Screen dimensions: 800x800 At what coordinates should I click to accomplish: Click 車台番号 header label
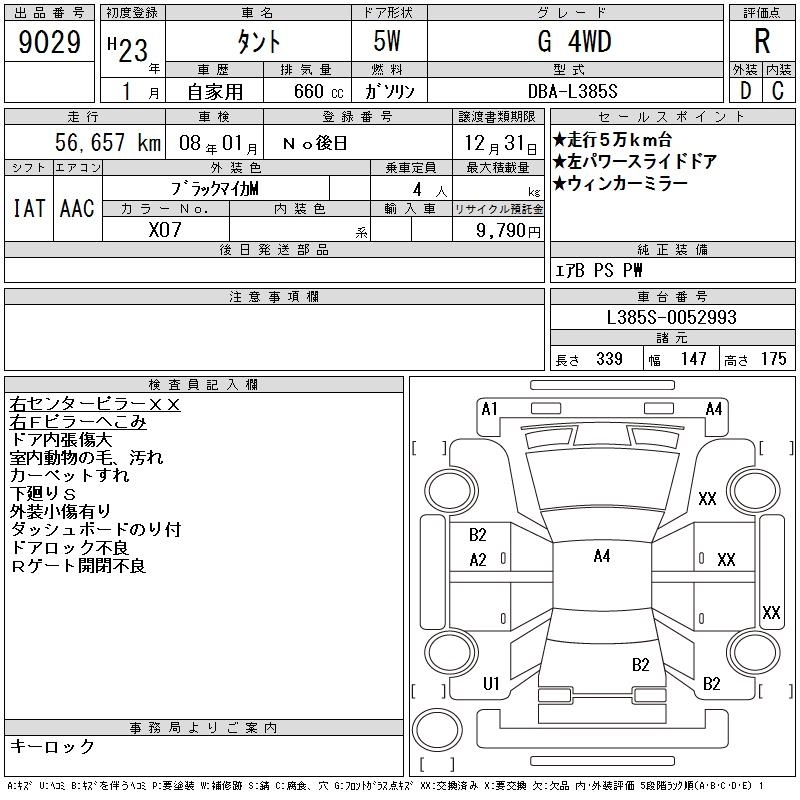pyautogui.click(x=672, y=296)
